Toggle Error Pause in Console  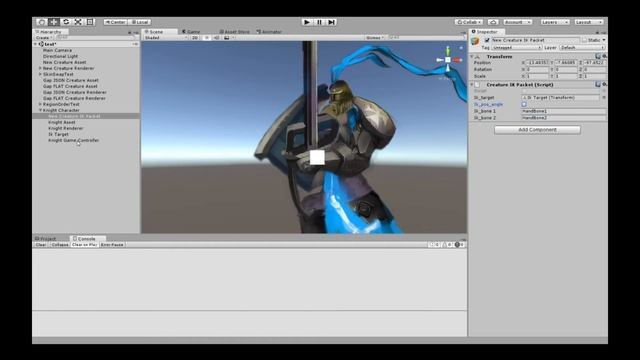[x=112, y=244]
